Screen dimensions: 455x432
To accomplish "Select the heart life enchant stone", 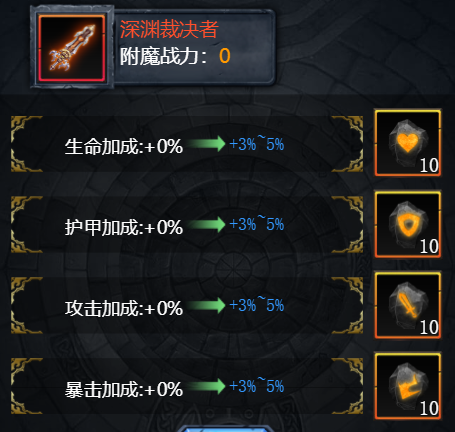I will pos(408,143).
